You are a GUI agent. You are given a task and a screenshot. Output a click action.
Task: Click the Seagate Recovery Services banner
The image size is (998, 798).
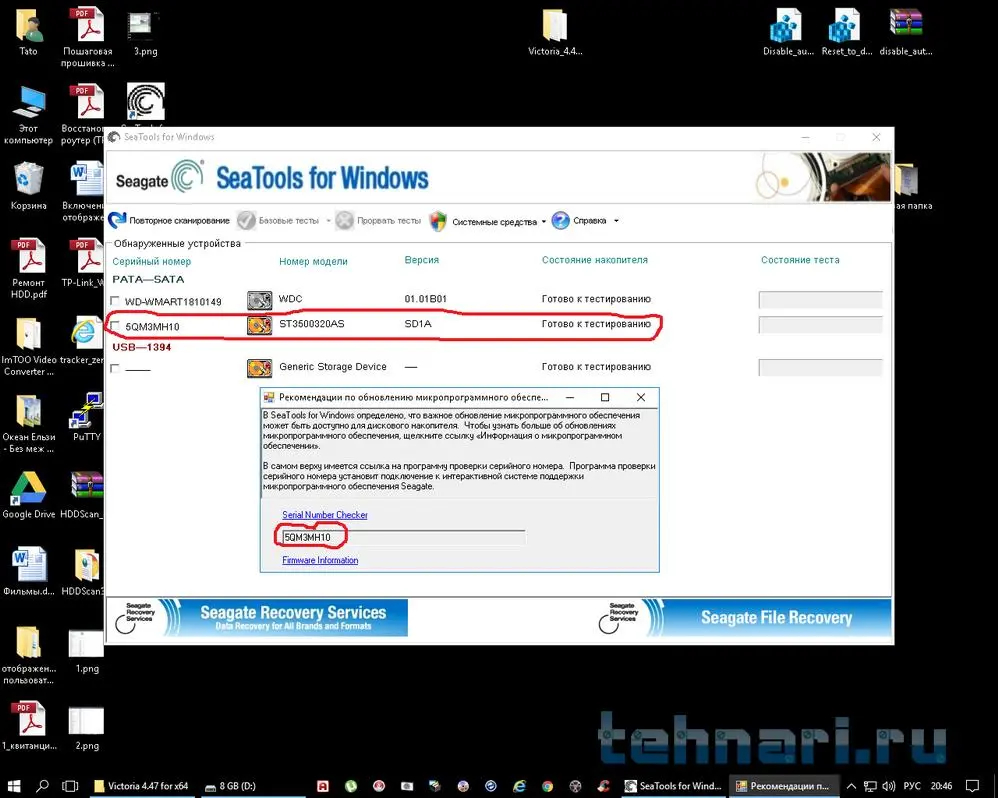click(x=257, y=617)
